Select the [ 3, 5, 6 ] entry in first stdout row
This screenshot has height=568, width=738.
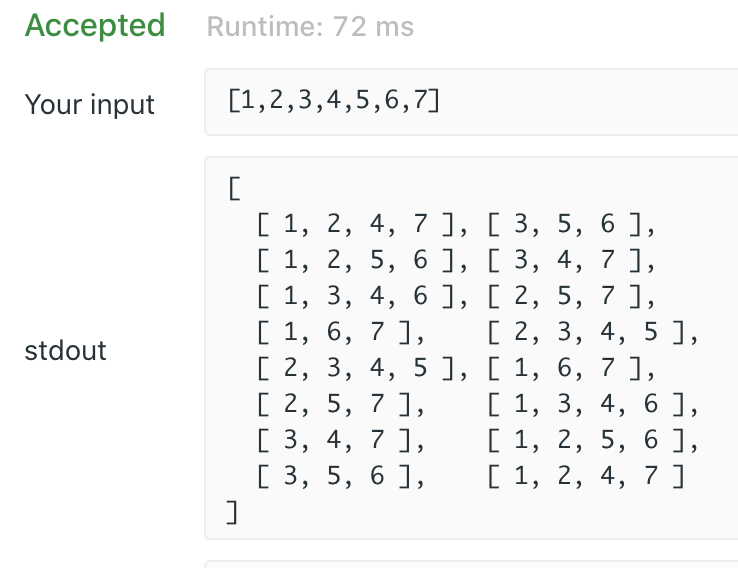(x=564, y=224)
